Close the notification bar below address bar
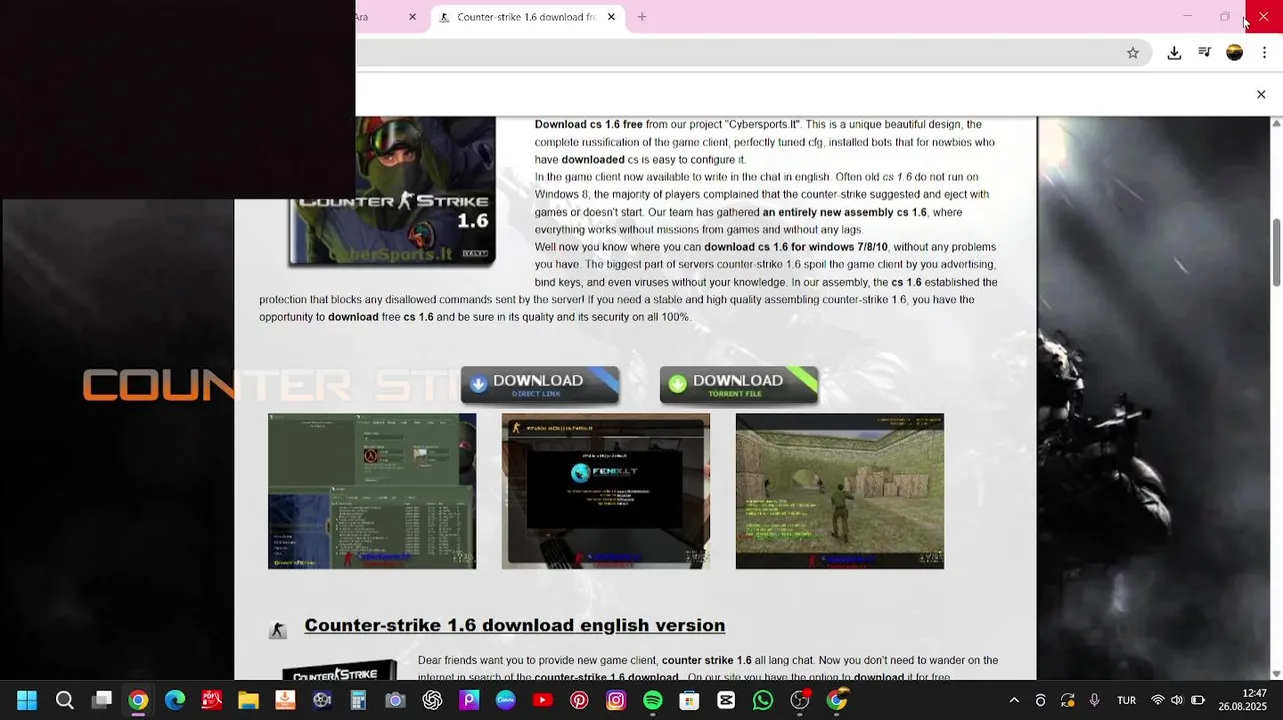The height and width of the screenshot is (720, 1283). point(1261,94)
